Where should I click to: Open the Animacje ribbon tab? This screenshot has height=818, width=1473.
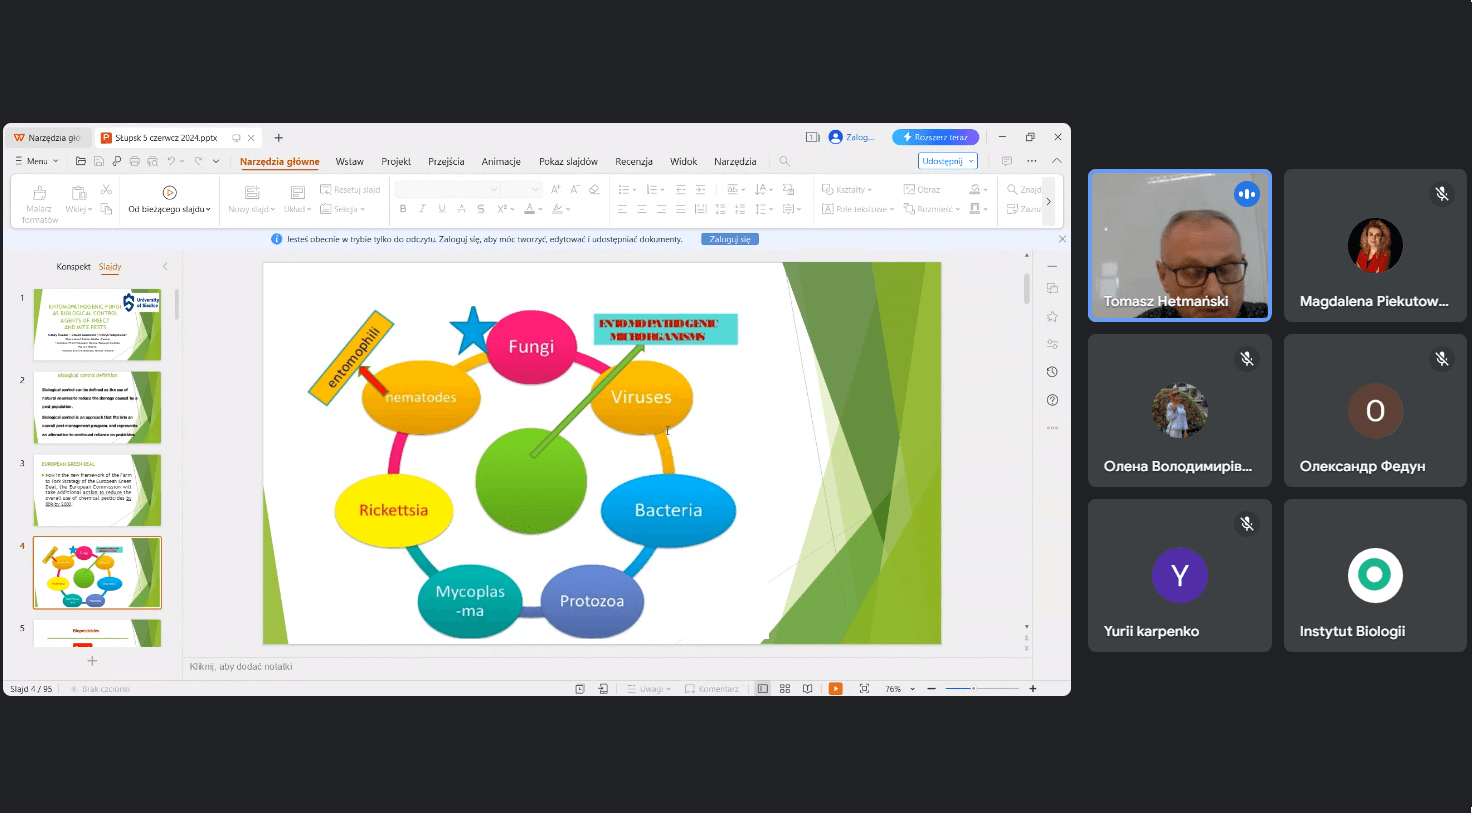tap(501, 161)
